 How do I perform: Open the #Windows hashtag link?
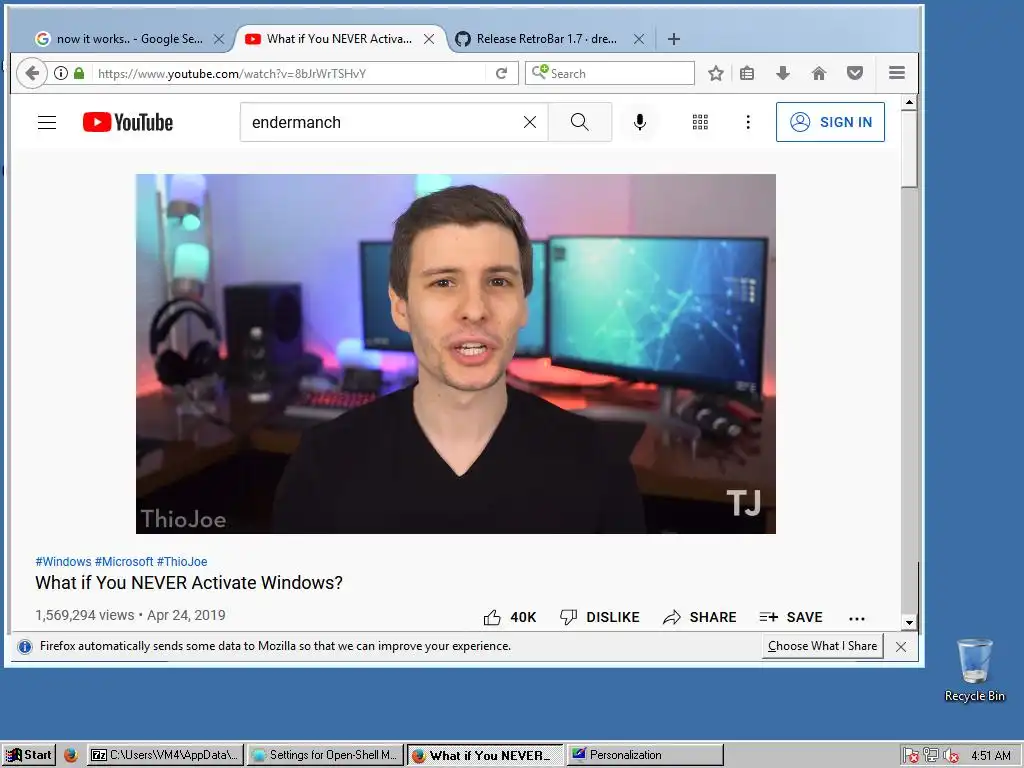[63, 562]
